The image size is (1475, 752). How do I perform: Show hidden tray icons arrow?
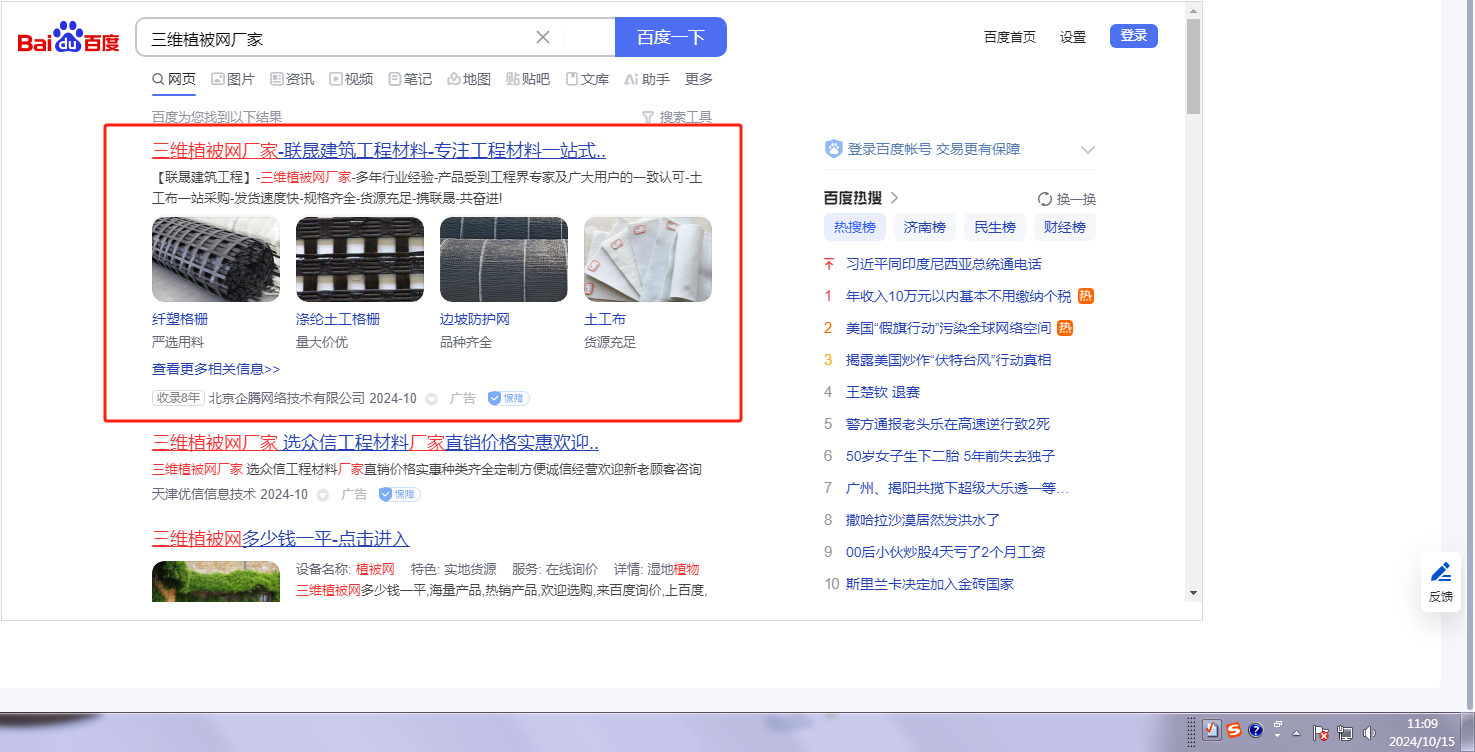tap(1296, 732)
